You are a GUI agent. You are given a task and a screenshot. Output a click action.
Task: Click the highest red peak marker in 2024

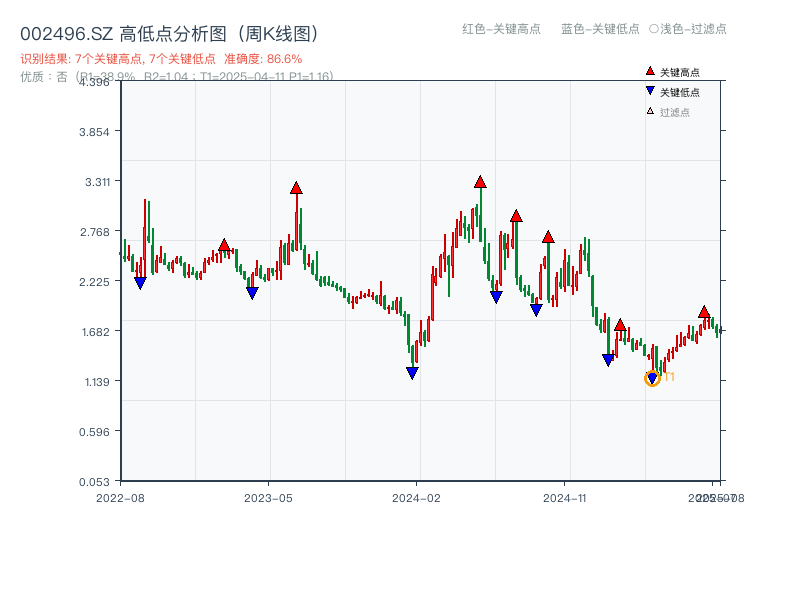[480, 182]
